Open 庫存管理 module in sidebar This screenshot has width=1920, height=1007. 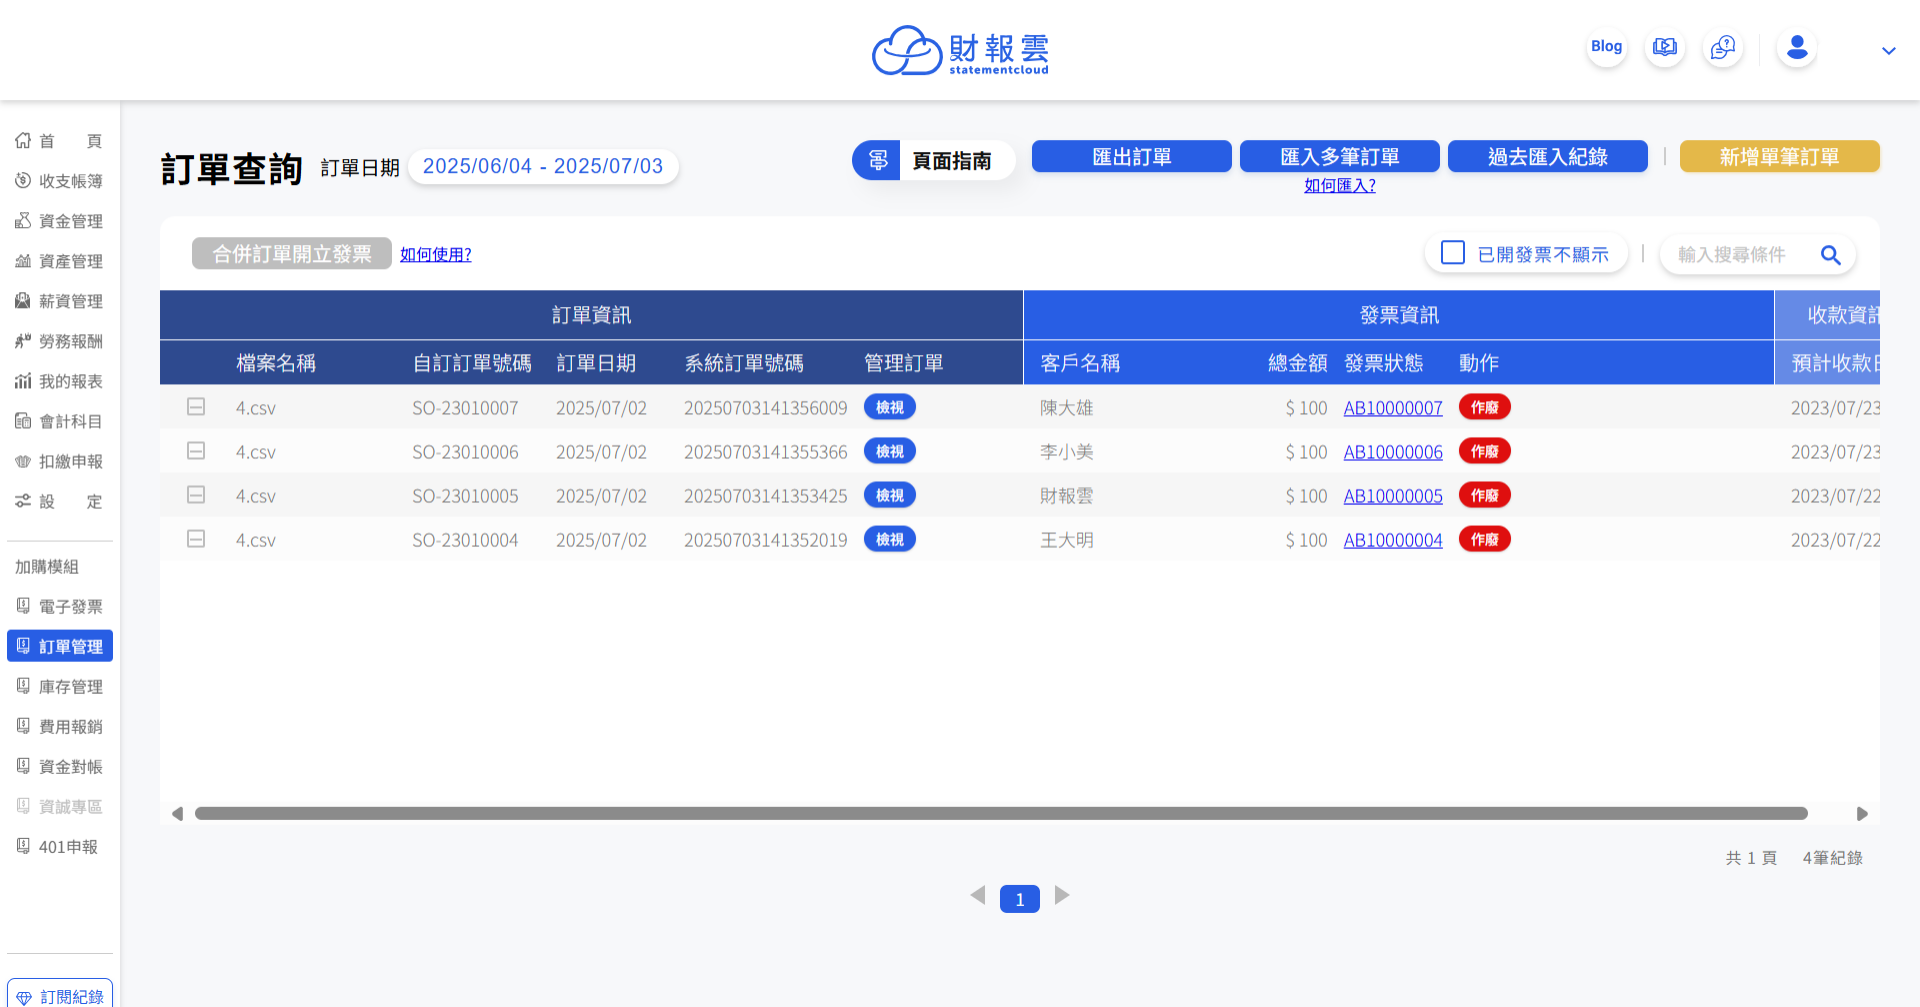click(x=59, y=686)
